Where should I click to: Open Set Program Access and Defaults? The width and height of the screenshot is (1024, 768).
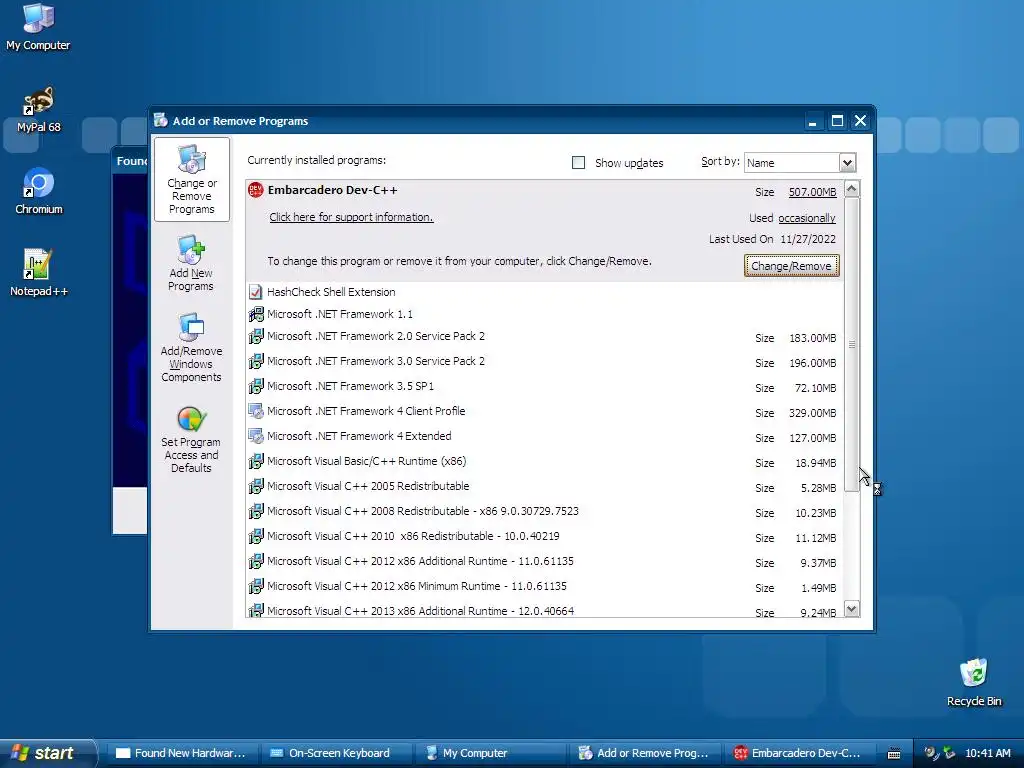pos(191,439)
